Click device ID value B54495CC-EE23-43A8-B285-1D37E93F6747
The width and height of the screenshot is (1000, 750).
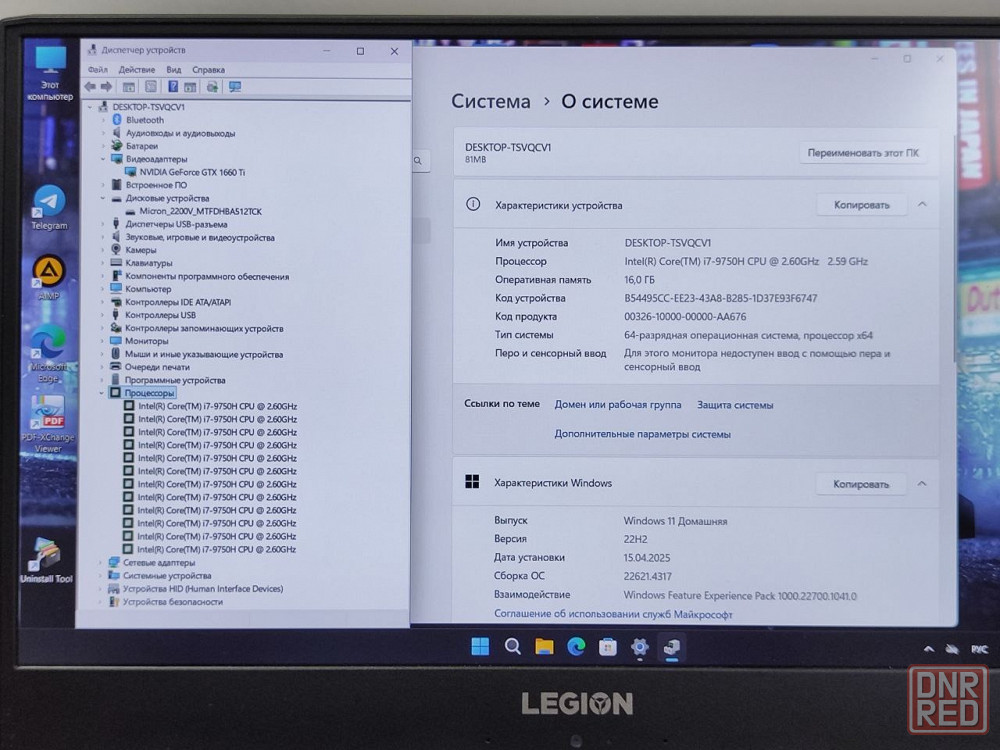coord(721,298)
